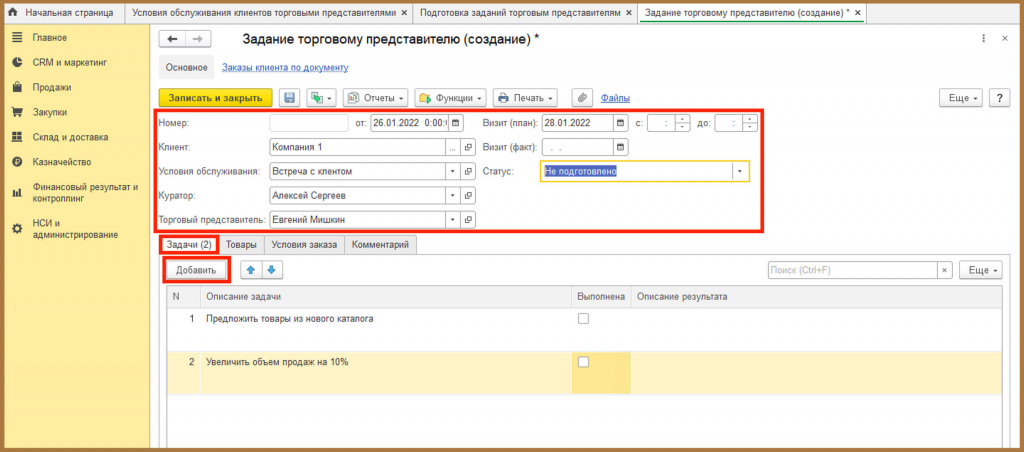Move task row down with arrow

[x=272, y=270]
